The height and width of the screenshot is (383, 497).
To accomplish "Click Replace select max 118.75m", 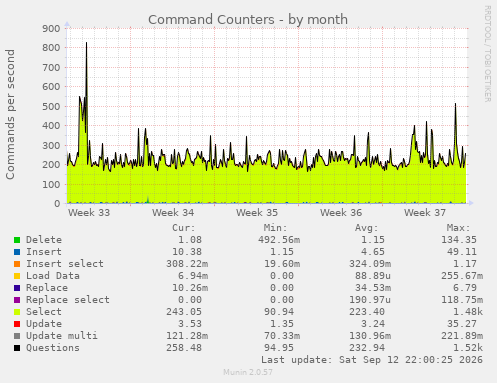I will [462, 300].
